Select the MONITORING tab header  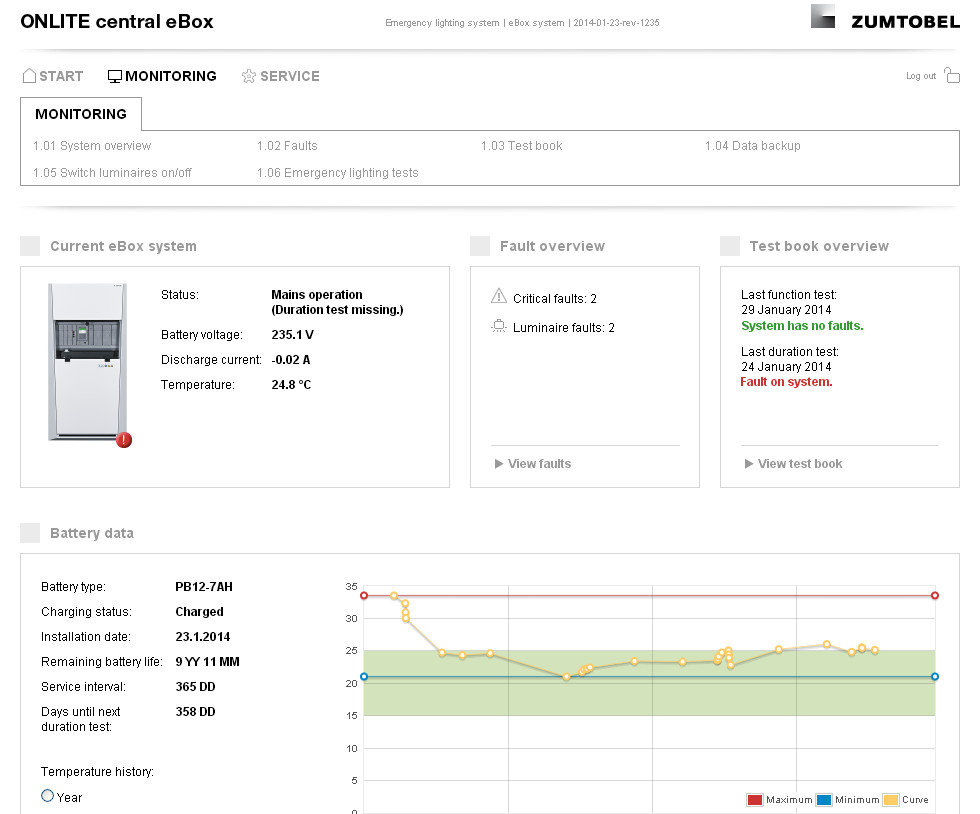(81, 114)
